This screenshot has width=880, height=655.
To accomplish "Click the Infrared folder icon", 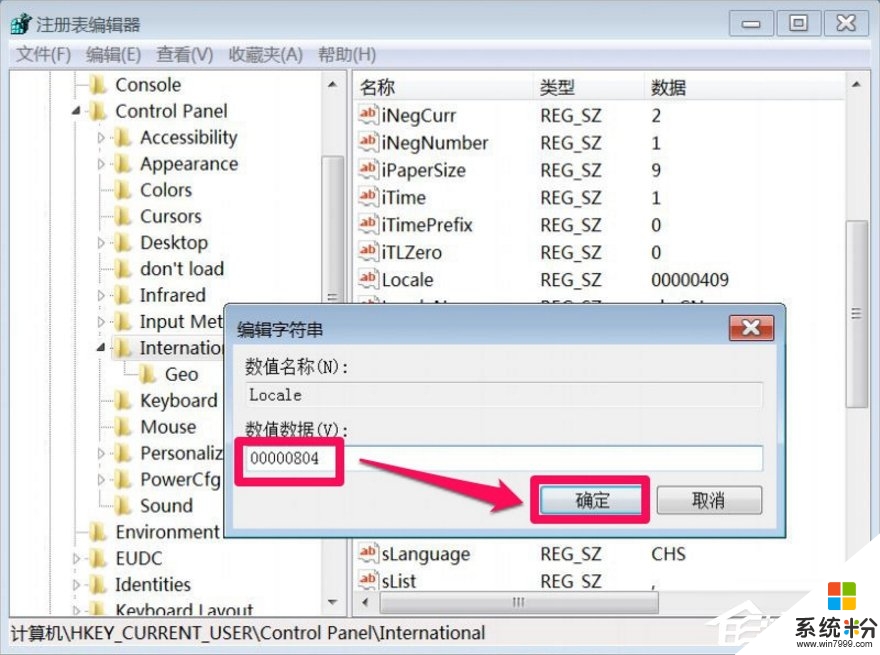I will pyautogui.click(x=123, y=295).
